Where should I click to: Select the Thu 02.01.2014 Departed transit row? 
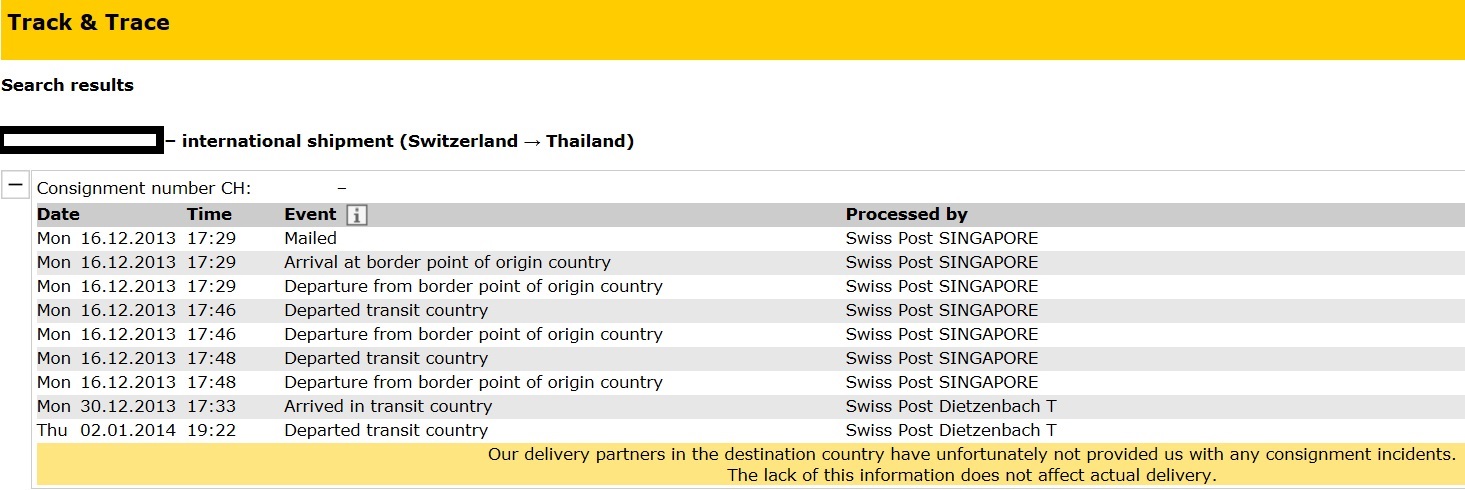coord(750,431)
